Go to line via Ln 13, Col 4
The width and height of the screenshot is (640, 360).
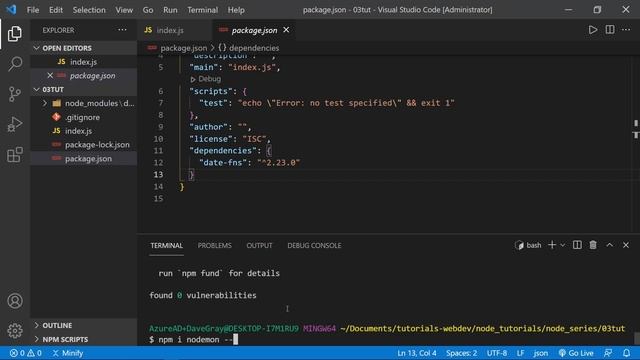coord(417,353)
